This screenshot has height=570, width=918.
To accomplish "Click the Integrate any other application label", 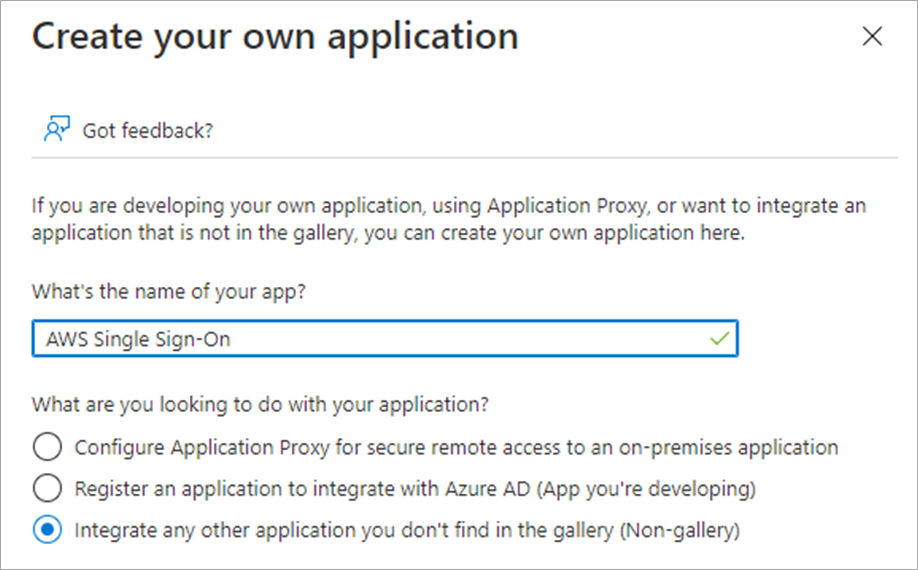I will pos(407,530).
